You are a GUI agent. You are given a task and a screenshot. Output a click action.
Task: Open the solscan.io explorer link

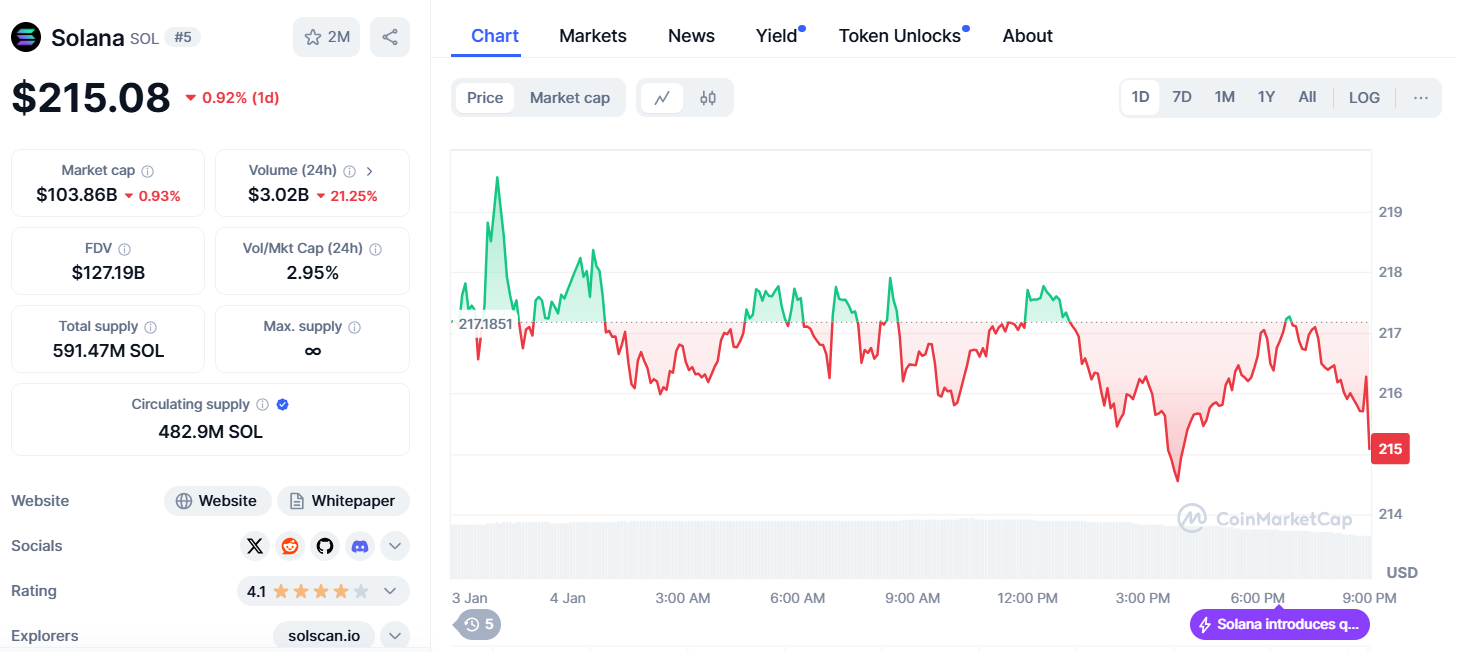324,636
